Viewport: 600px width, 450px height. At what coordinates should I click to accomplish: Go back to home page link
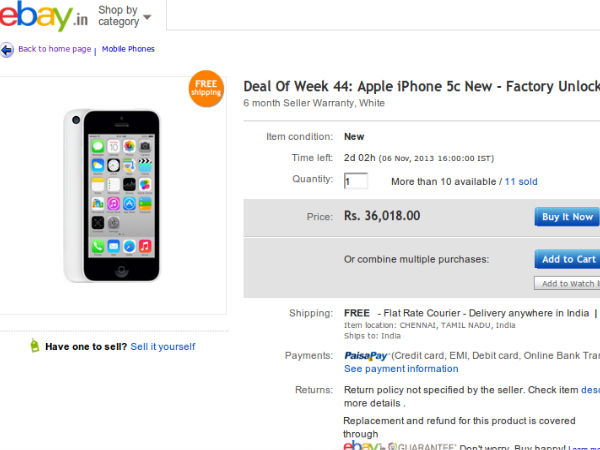[x=54, y=49]
